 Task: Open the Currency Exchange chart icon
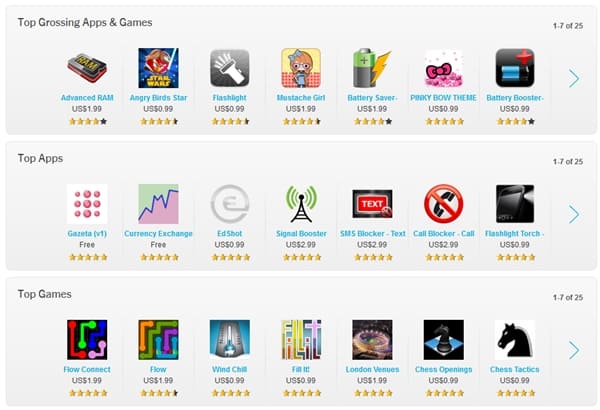(x=158, y=204)
